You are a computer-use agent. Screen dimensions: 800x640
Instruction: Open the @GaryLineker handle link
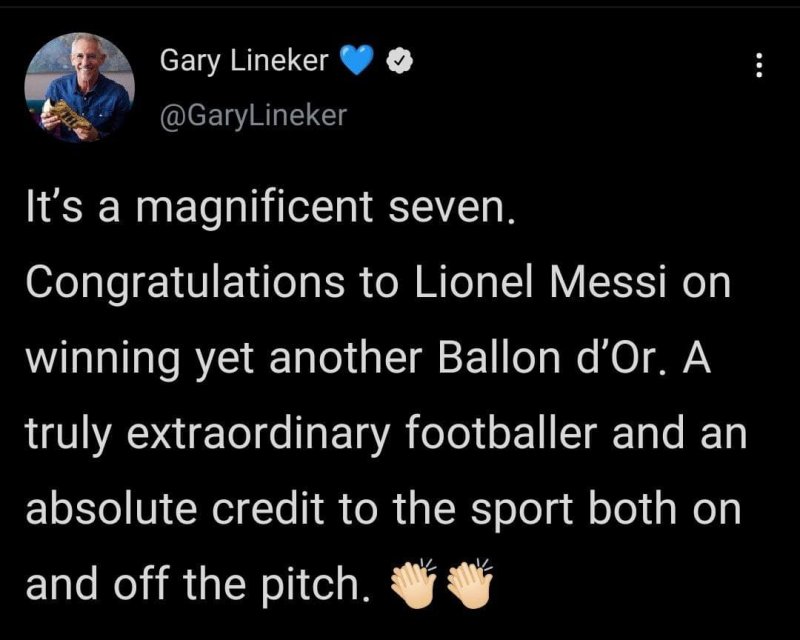pos(253,115)
